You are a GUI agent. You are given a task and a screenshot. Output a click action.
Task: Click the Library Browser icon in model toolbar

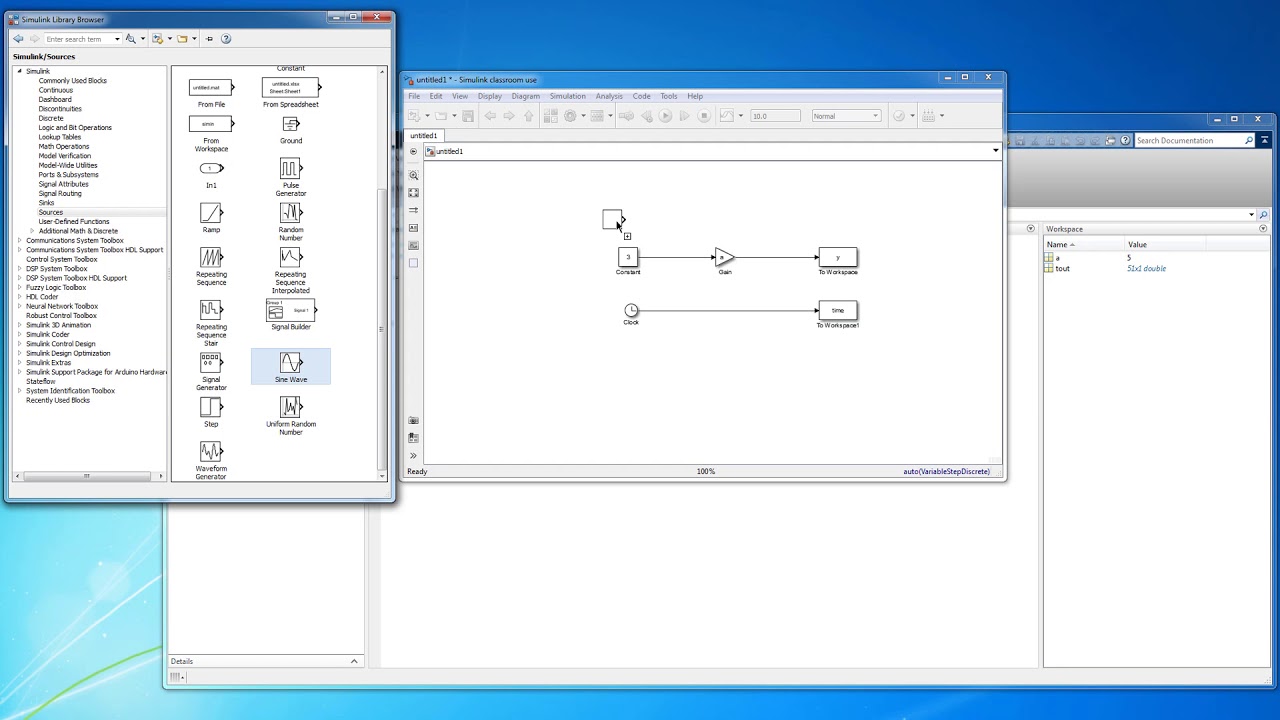pyautogui.click(x=550, y=116)
